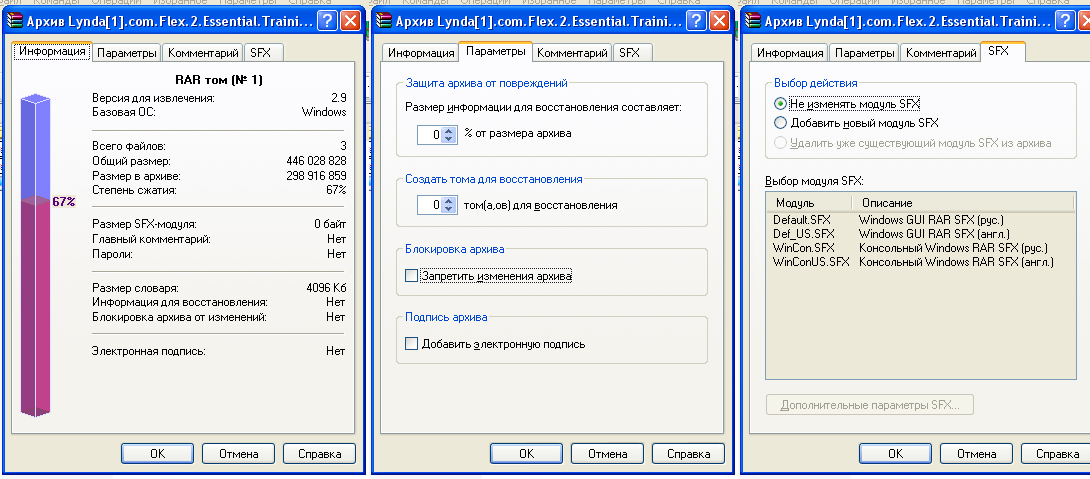
Task: Decrease recovery record percent with down arrow
Action: pyautogui.click(x=448, y=138)
